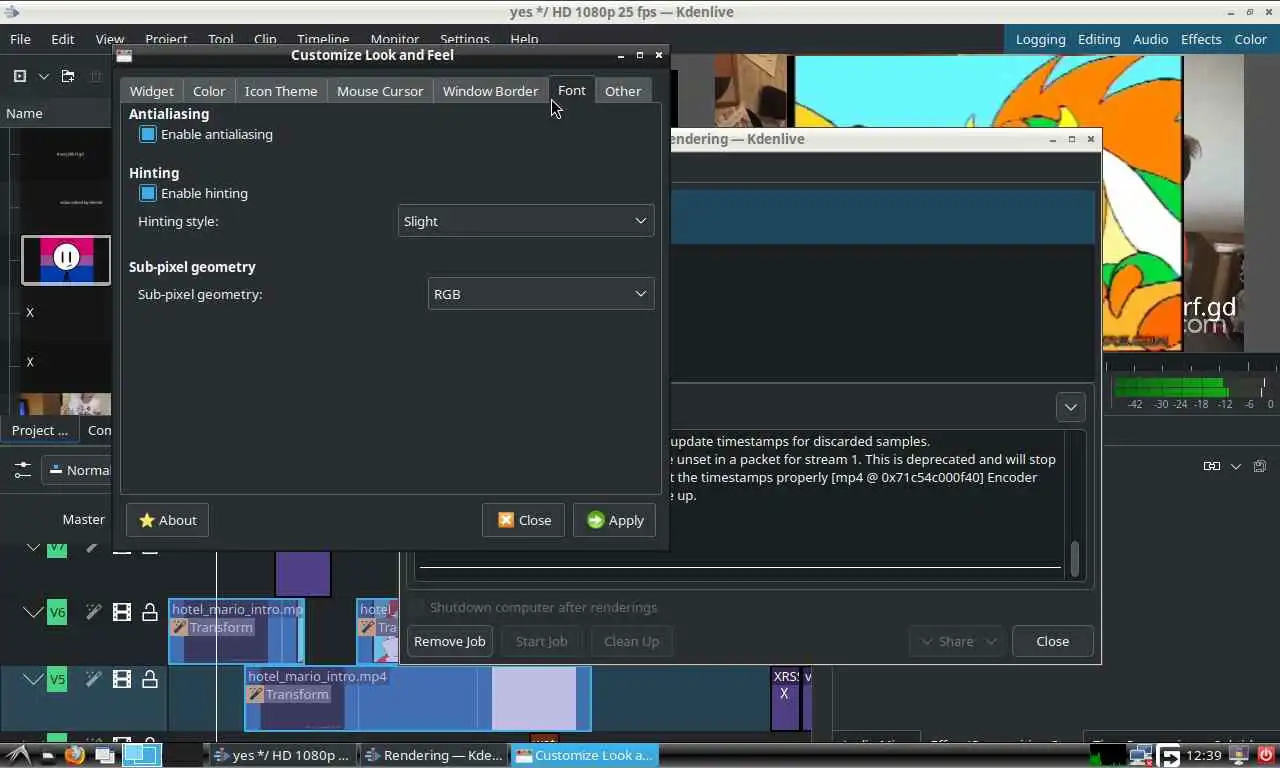
Task: Click the display tray icon beside the clock
Action: 1239,755
